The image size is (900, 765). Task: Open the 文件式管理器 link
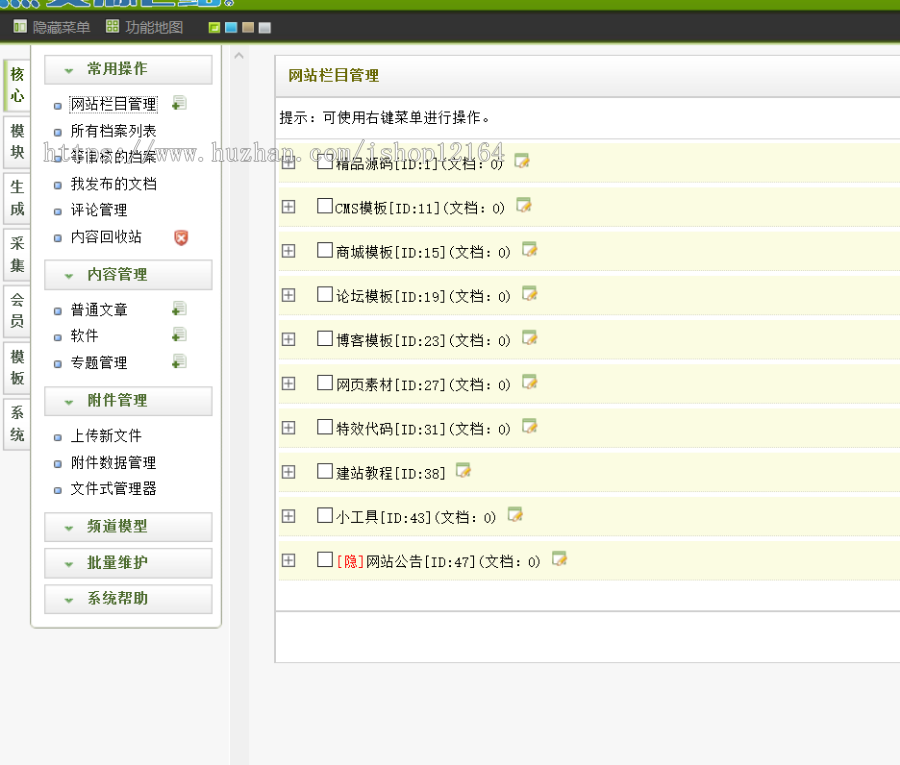(x=113, y=489)
